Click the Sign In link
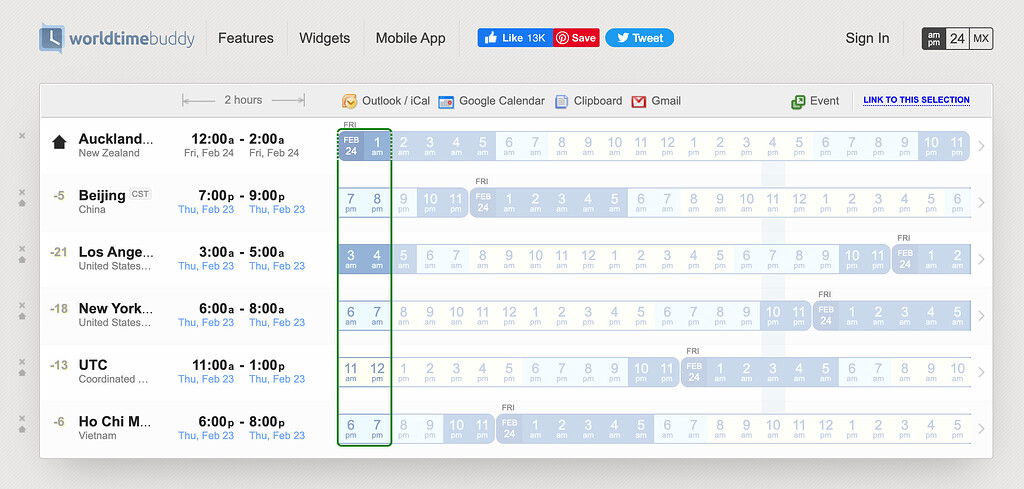1024x489 pixels. tap(867, 38)
